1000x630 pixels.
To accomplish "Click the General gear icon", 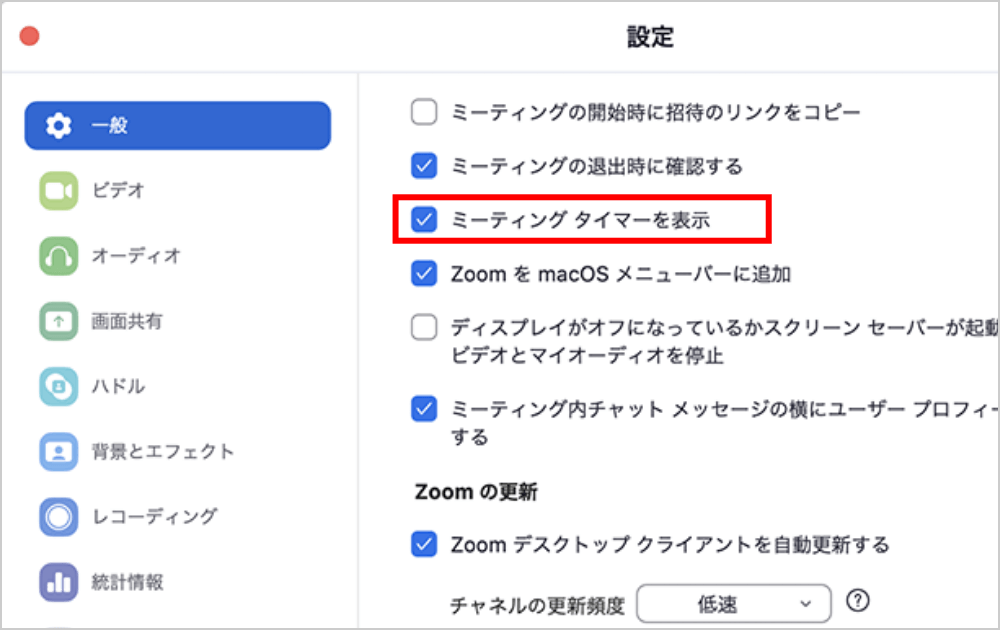I will (x=59, y=126).
